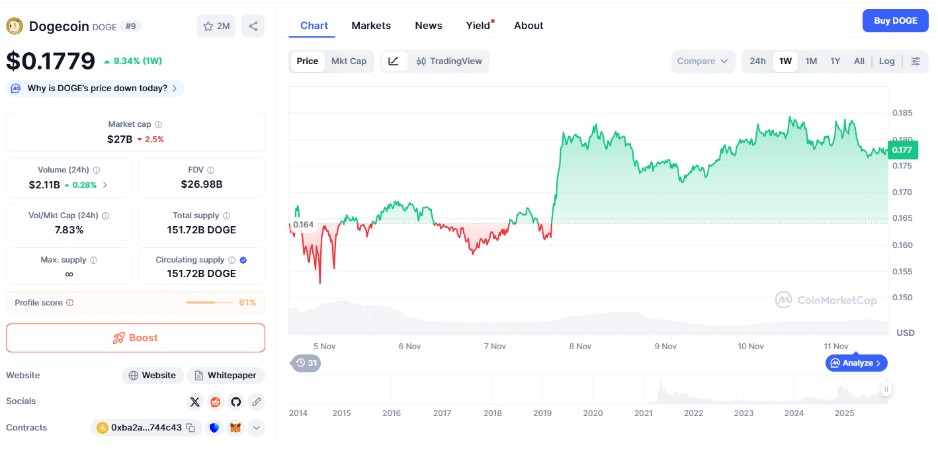Switch to the Yield tab
Viewport: 938px width, 451px height.
(478, 25)
